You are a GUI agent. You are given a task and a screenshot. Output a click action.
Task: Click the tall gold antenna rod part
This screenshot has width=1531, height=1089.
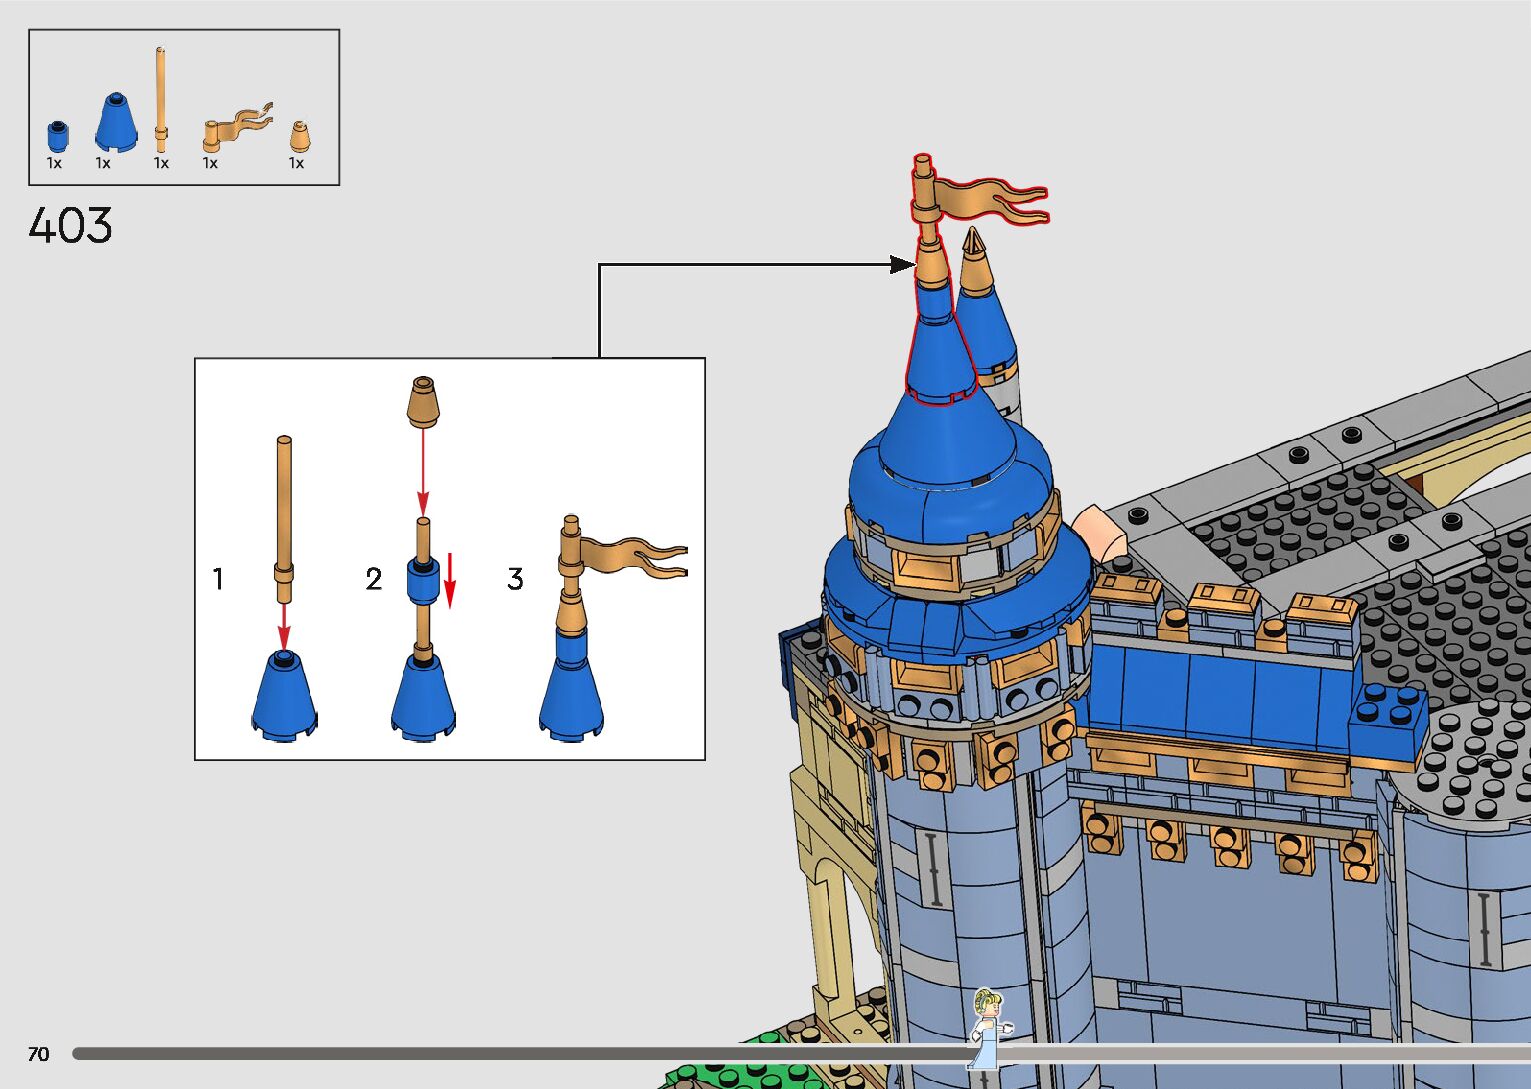coord(160,95)
